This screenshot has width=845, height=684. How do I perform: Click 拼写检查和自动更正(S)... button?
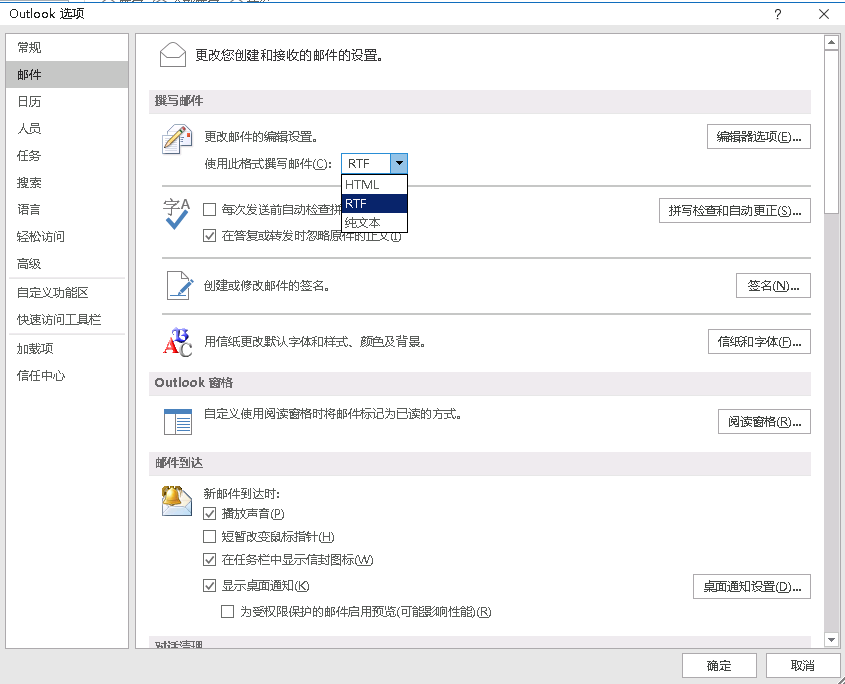coord(735,210)
